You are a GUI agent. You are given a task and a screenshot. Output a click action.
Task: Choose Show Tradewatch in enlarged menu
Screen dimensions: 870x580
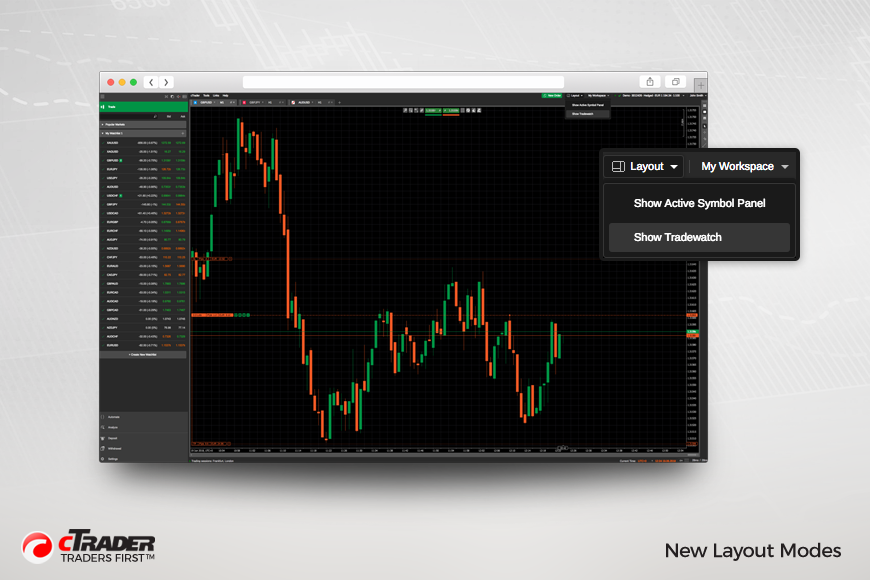pyautogui.click(x=699, y=238)
